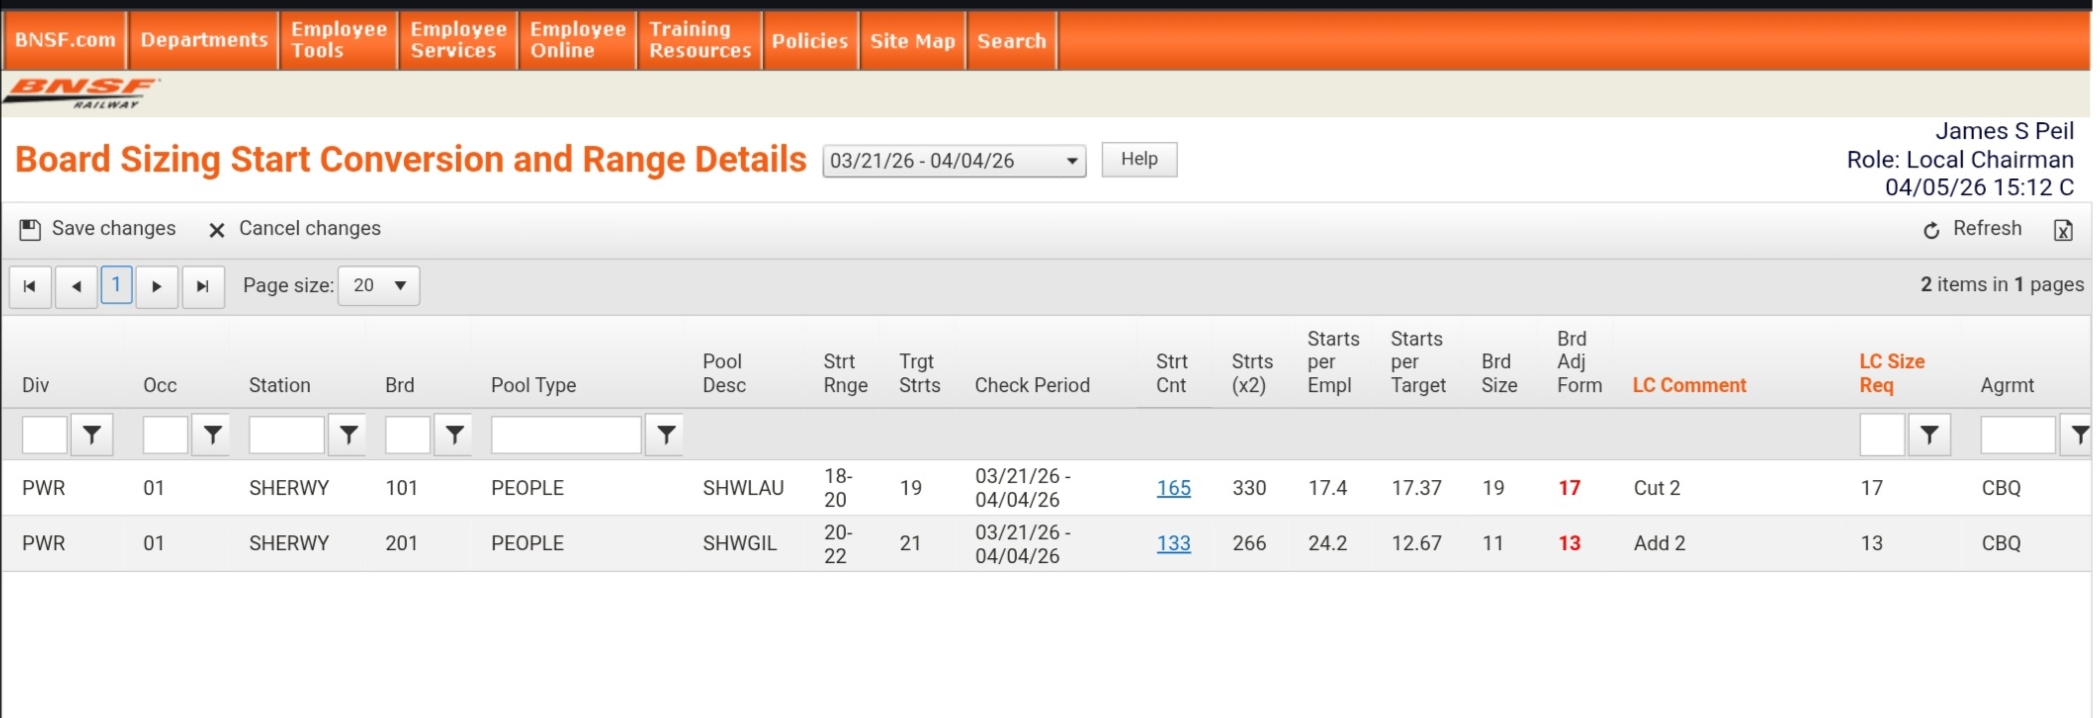
Task: Go to next page arrow
Action: click(157, 287)
